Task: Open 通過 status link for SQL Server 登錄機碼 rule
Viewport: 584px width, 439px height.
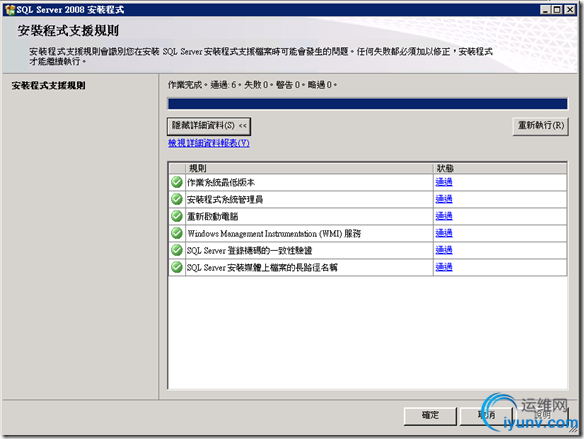Action: click(x=444, y=250)
